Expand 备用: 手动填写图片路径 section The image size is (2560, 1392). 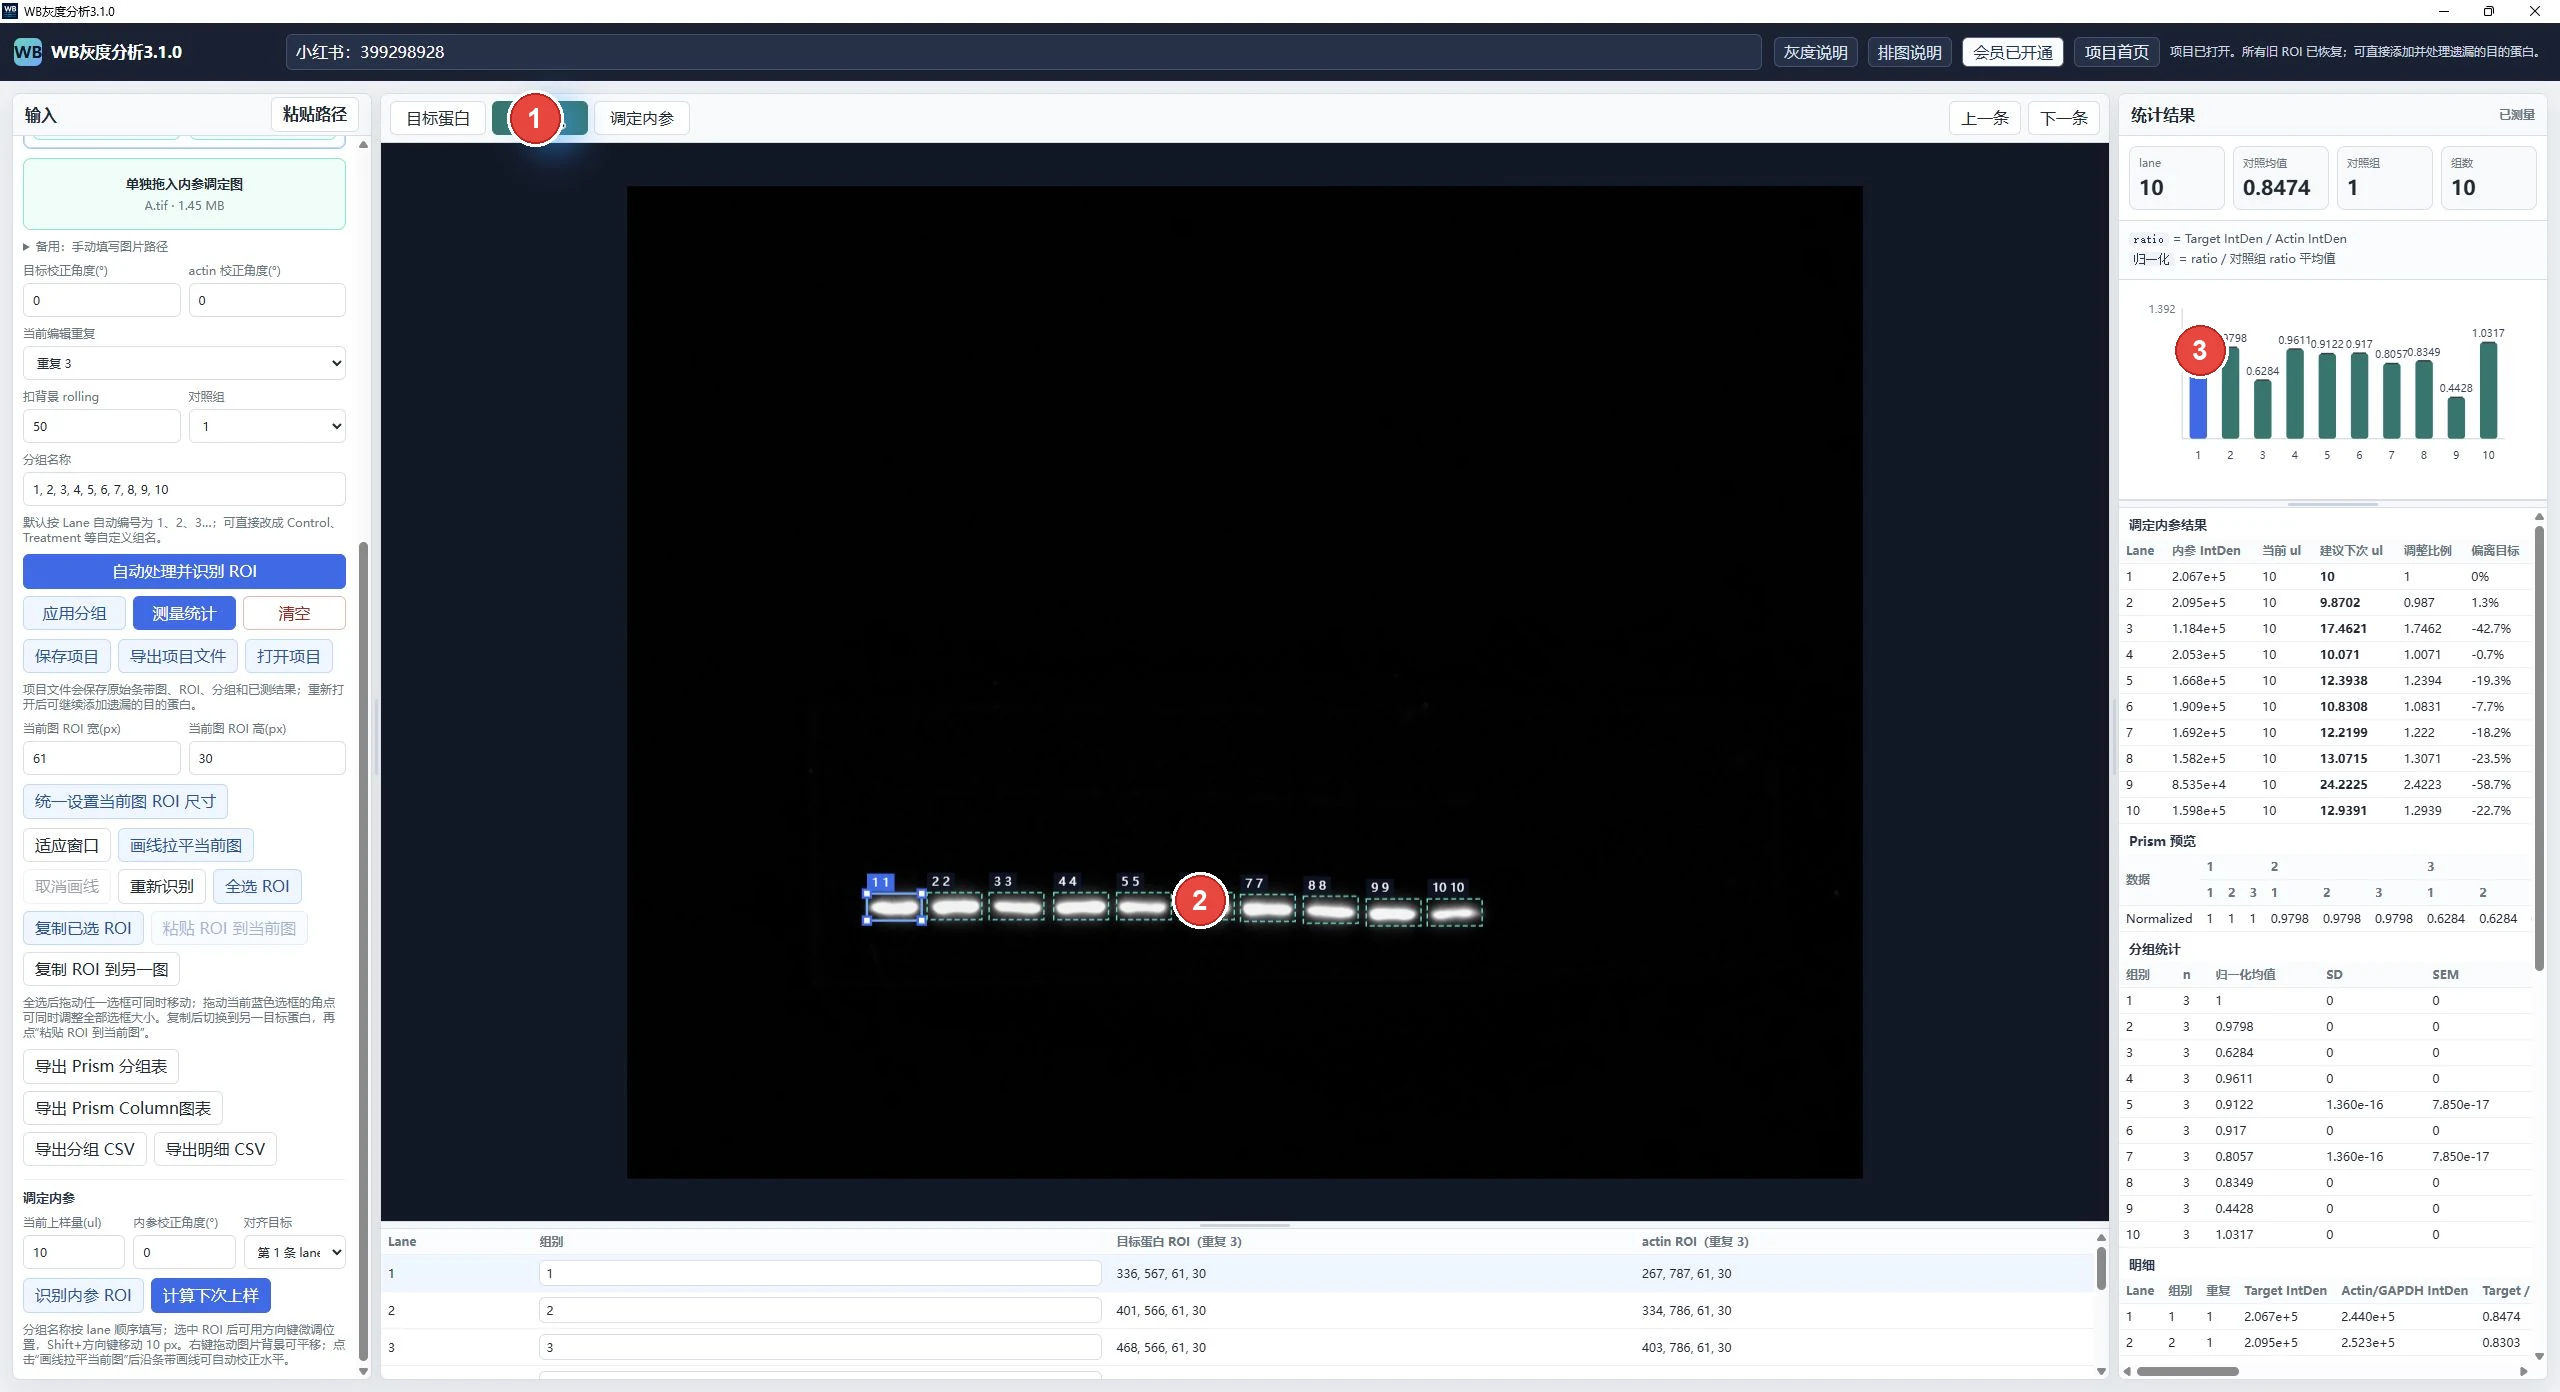(x=96, y=246)
